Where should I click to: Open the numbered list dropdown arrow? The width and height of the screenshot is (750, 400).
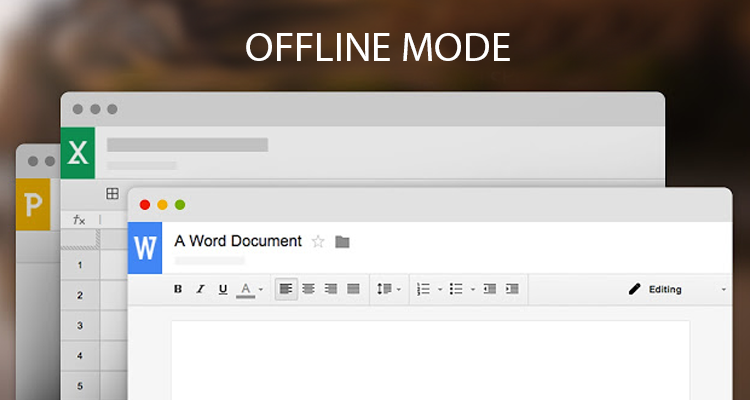440,289
